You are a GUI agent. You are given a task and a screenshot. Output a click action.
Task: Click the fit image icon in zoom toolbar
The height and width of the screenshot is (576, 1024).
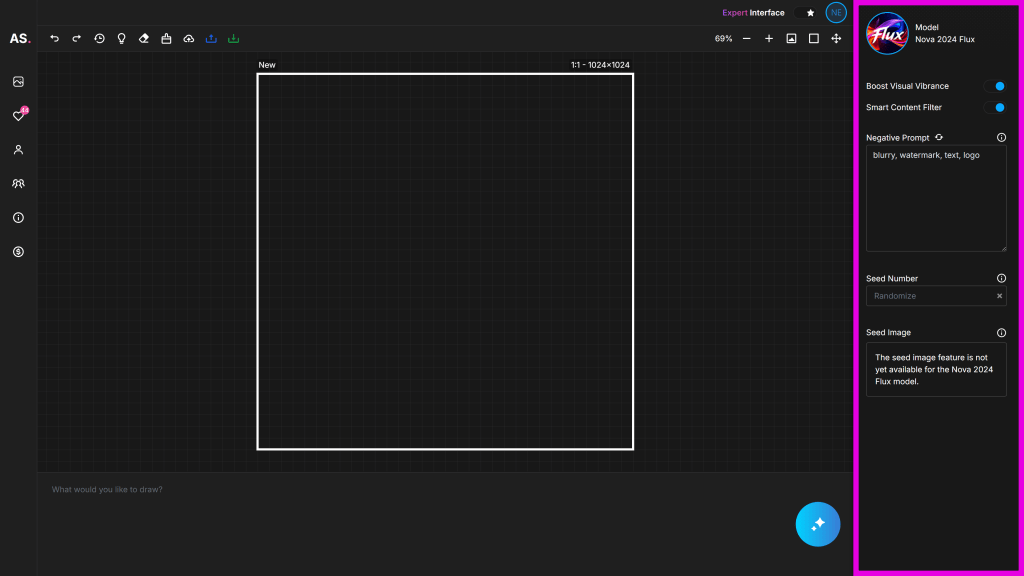point(792,39)
